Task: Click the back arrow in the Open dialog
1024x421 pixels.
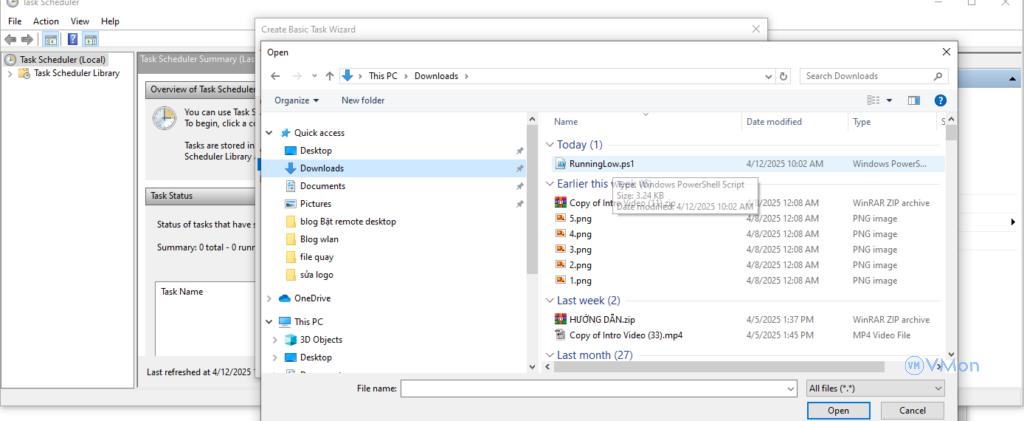Action: click(276, 76)
